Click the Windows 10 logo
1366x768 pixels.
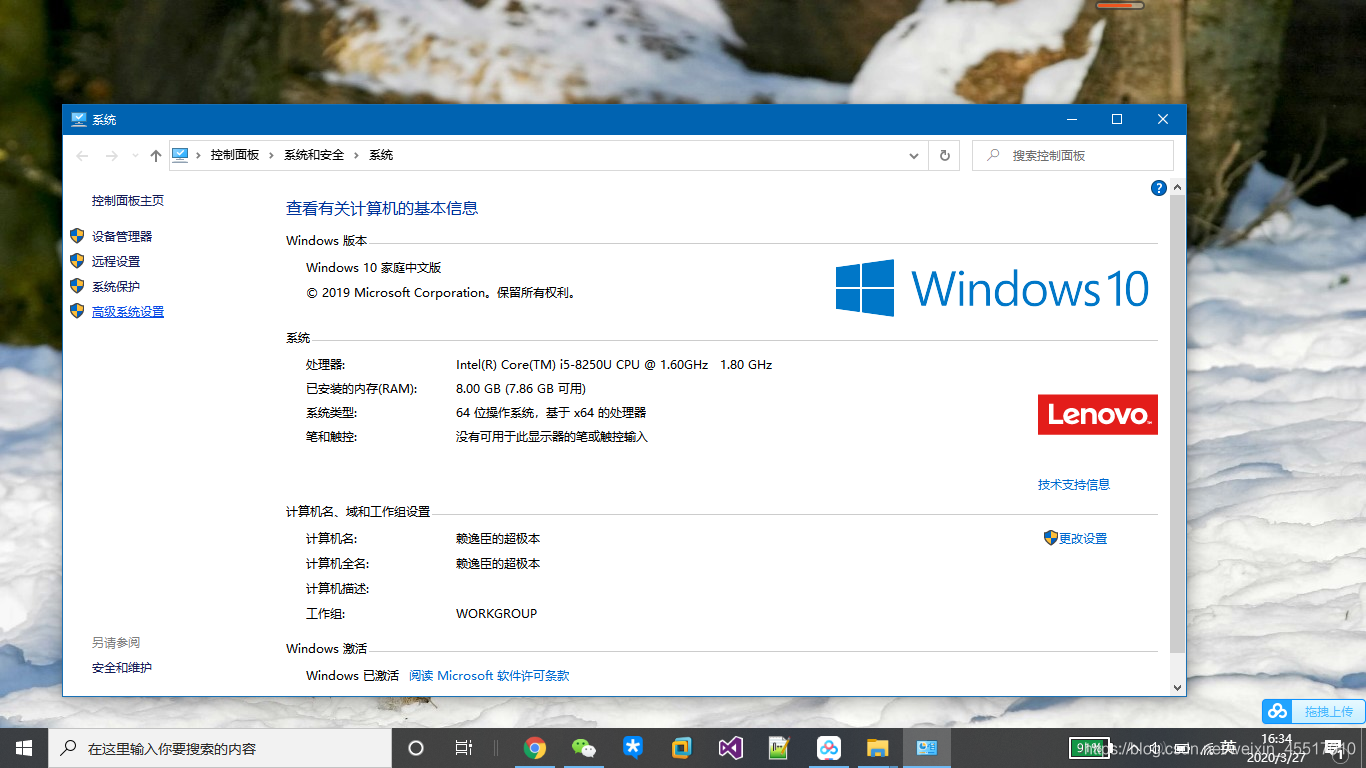click(x=993, y=289)
